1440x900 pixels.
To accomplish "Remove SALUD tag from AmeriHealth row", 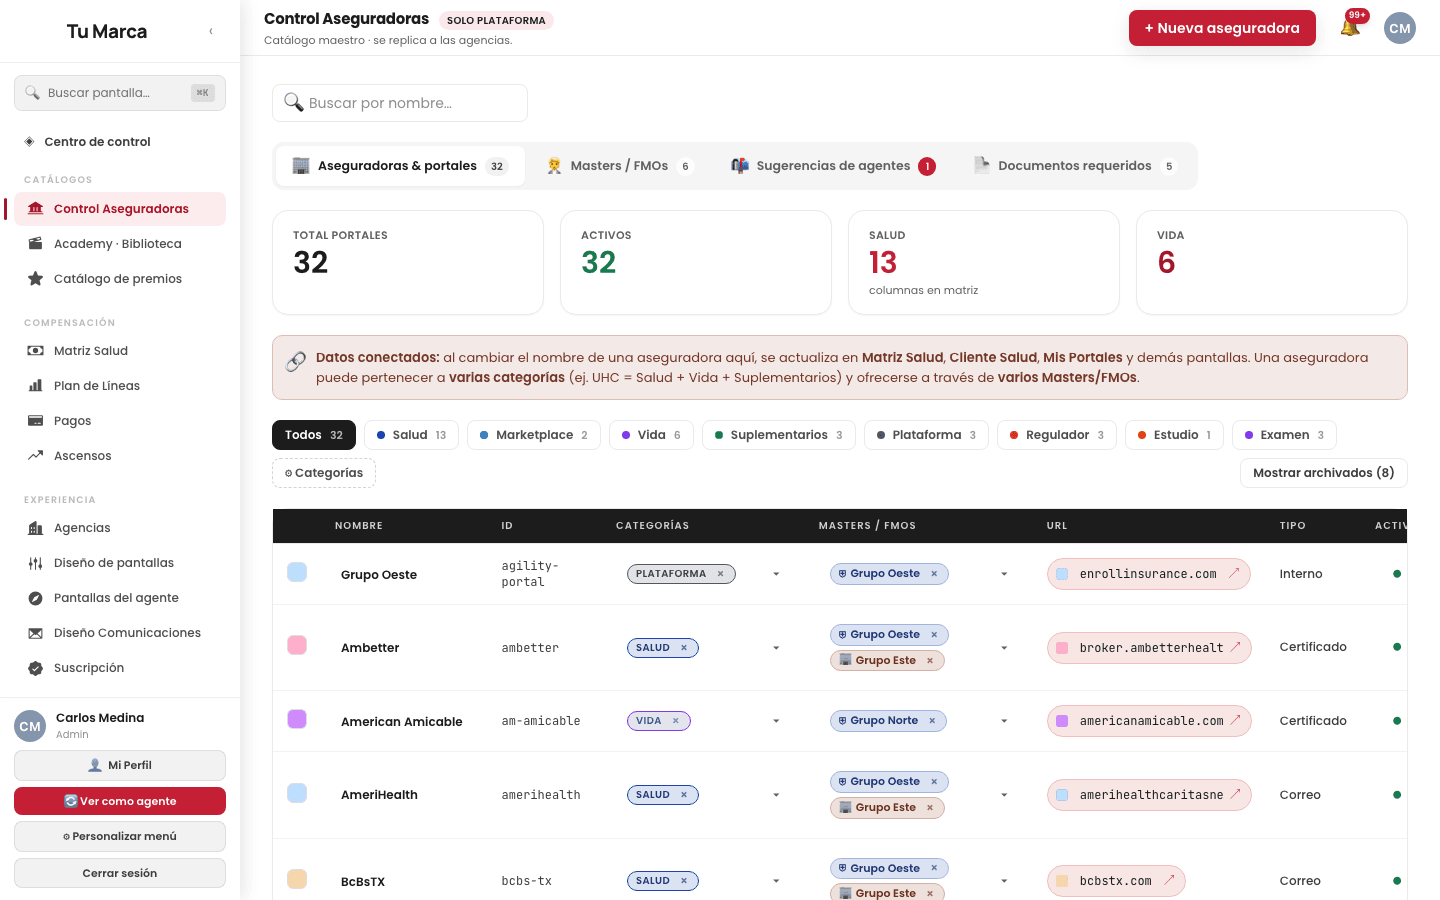I will tap(684, 795).
